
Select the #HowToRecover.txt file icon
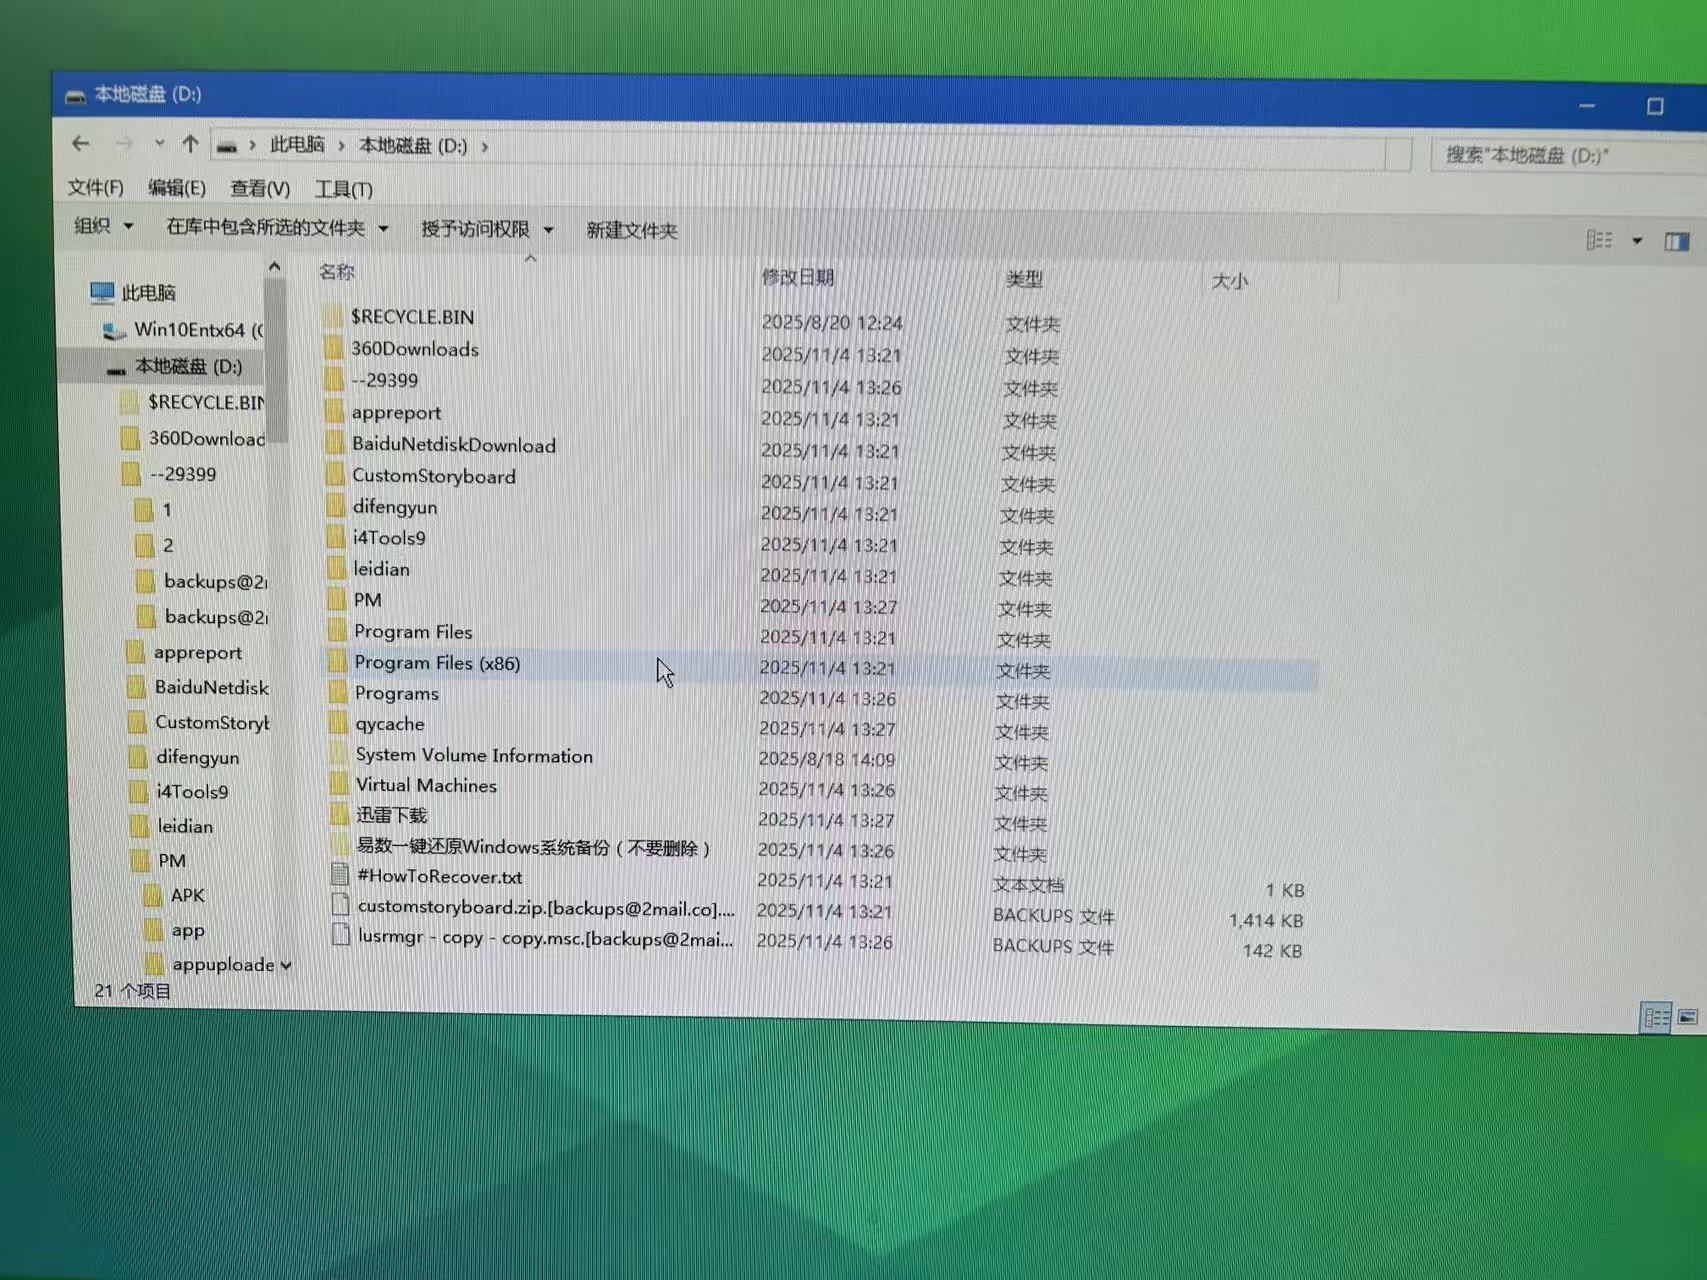[x=340, y=875]
